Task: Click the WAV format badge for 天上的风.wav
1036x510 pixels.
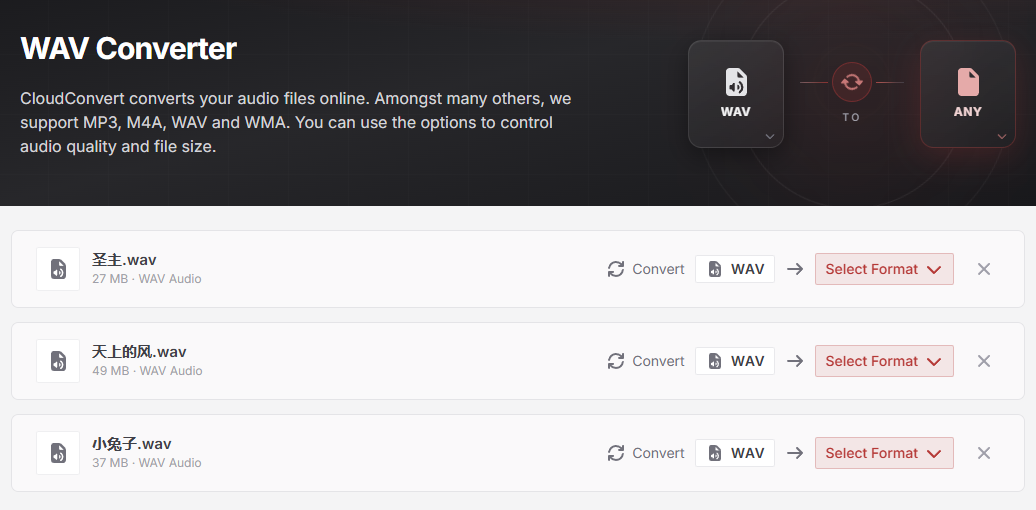Action: [735, 361]
